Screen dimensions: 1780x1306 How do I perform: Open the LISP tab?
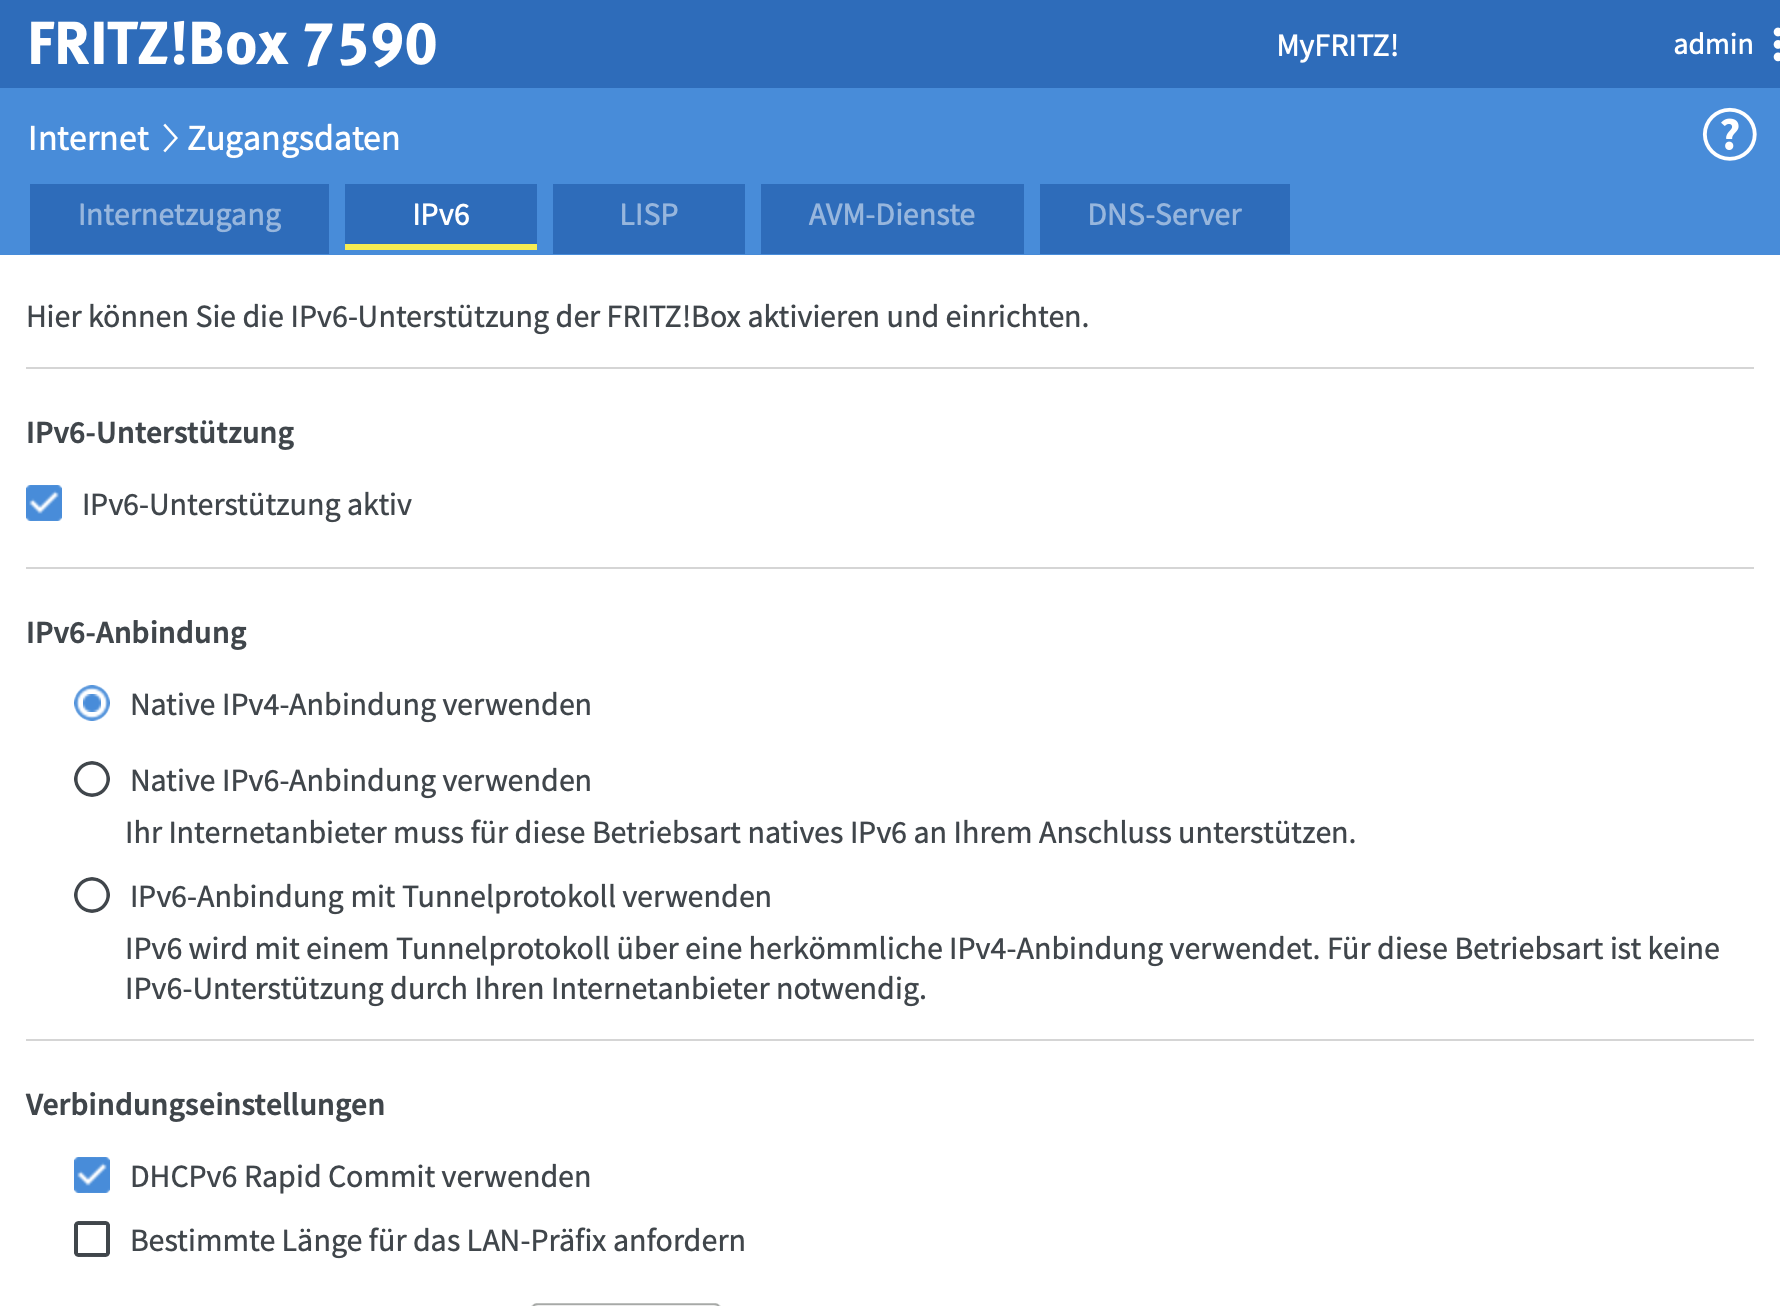(x=648, y=216)
